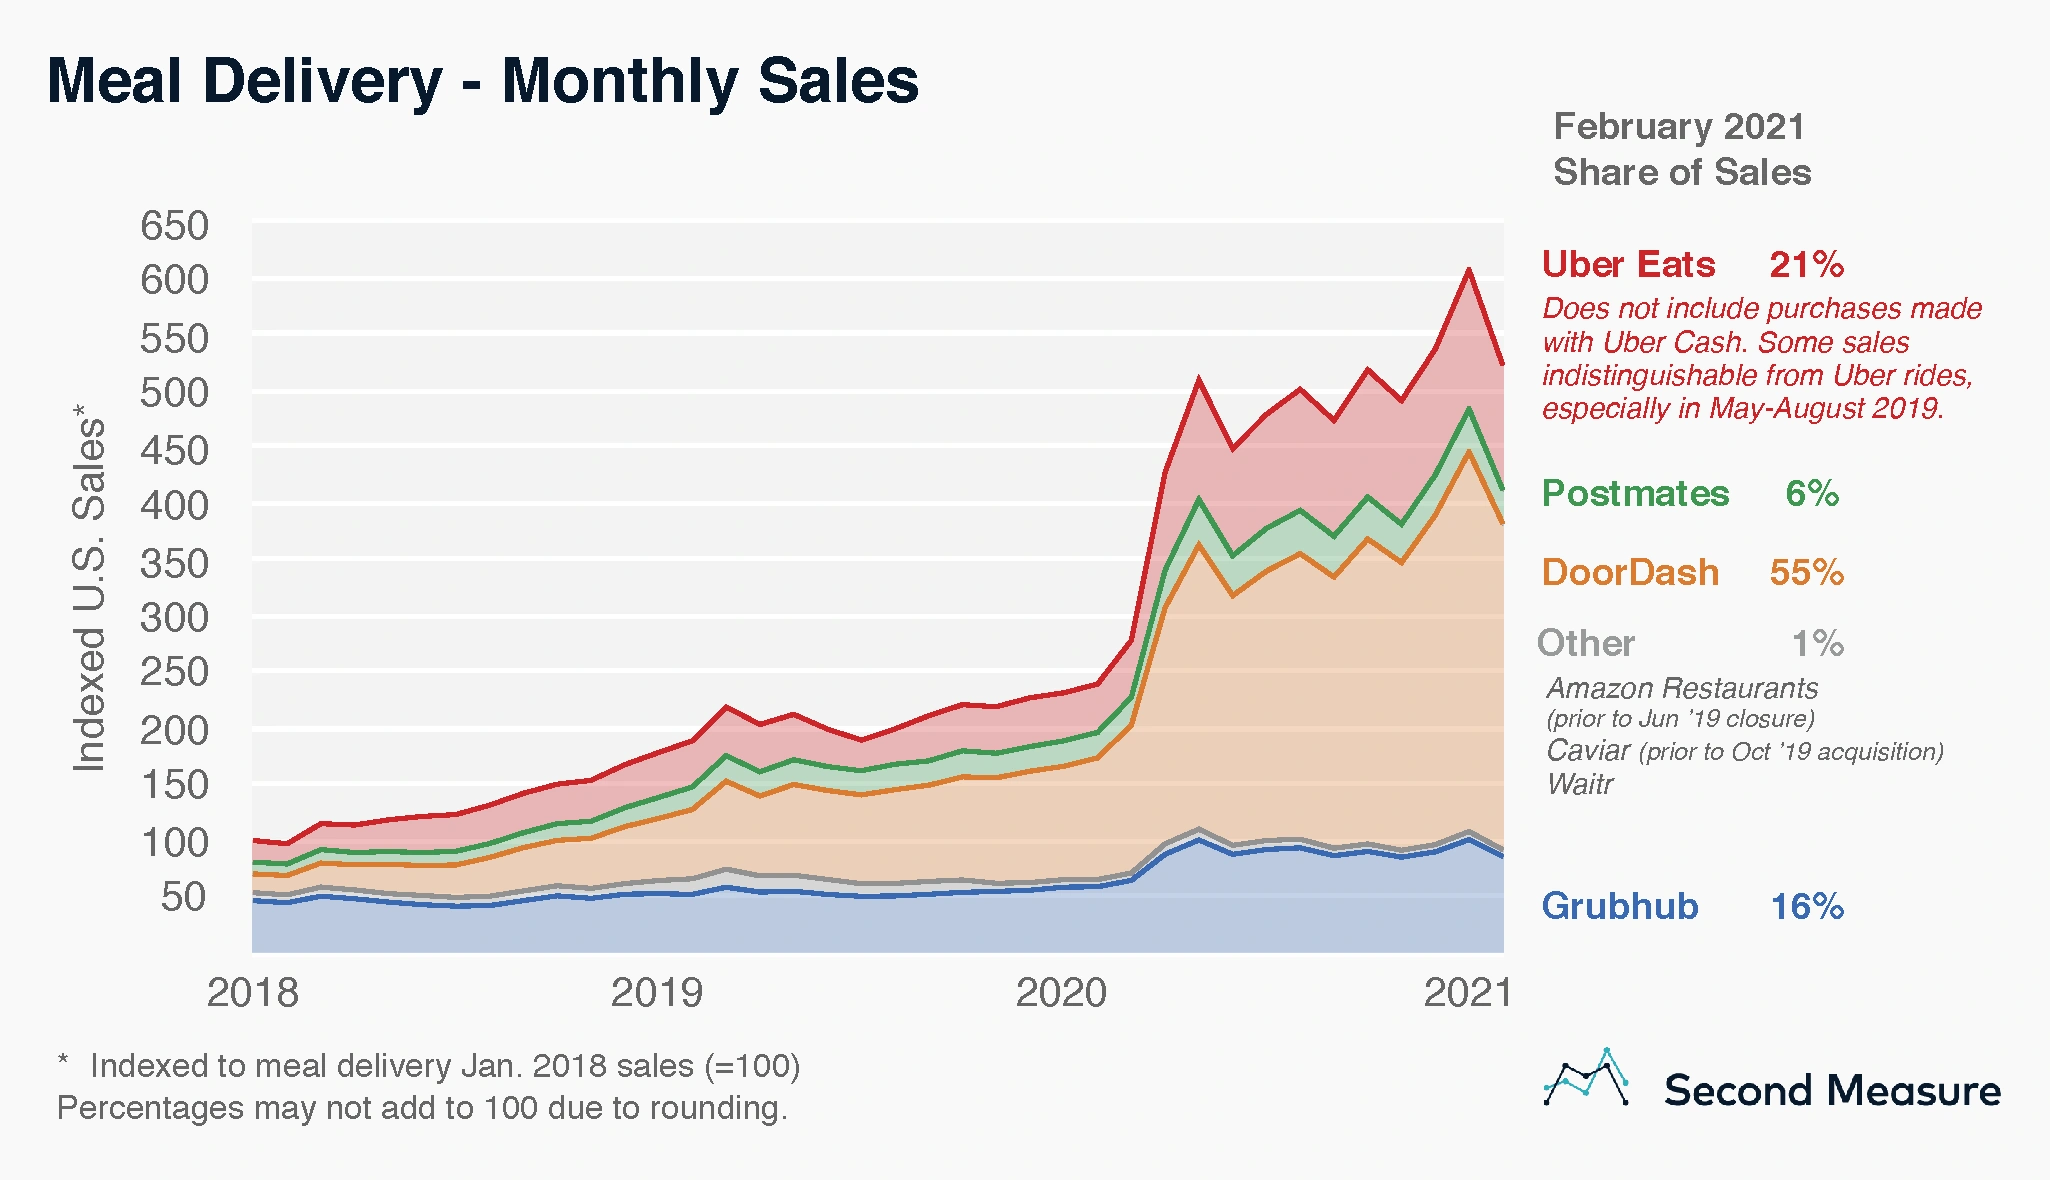The height and width of the screenshot is (1180, 2050).
Task: Click the 2019 x-axis label
Action: [x=657, y=993]
